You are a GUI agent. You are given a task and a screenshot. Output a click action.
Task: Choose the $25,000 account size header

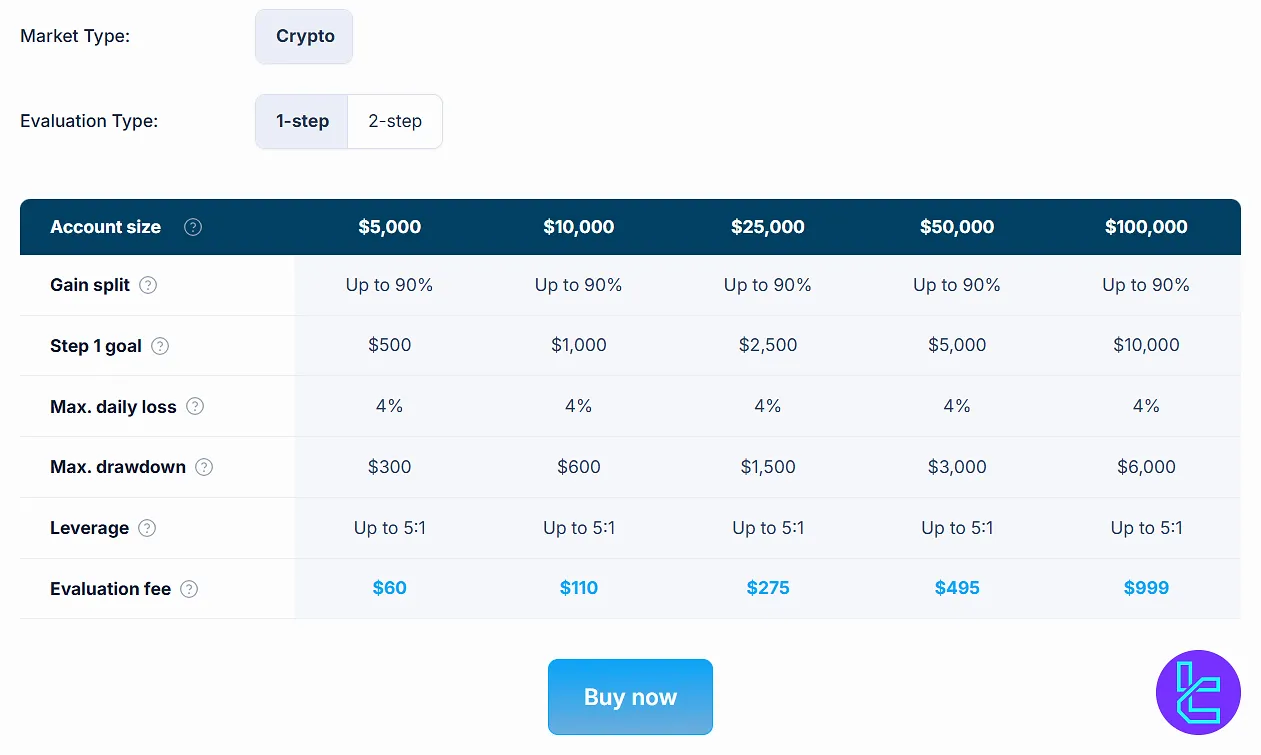tap(767, 227)
